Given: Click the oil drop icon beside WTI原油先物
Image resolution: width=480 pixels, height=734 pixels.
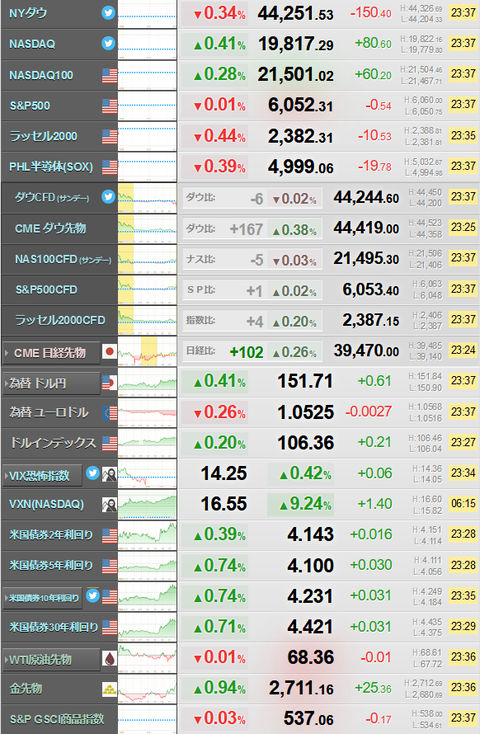Looking at the screenshot, I should (x=110, y=659).
